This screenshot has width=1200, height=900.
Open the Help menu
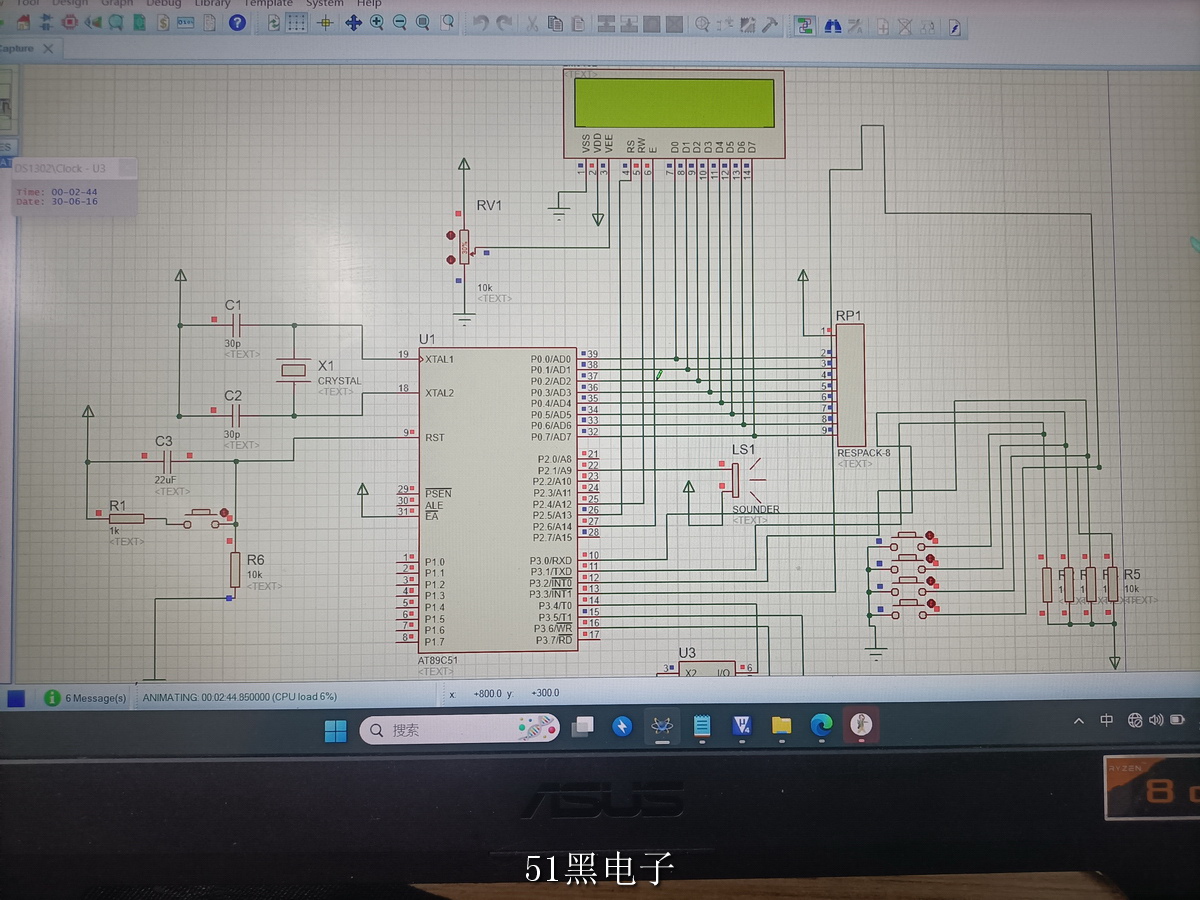coord(369,3)
